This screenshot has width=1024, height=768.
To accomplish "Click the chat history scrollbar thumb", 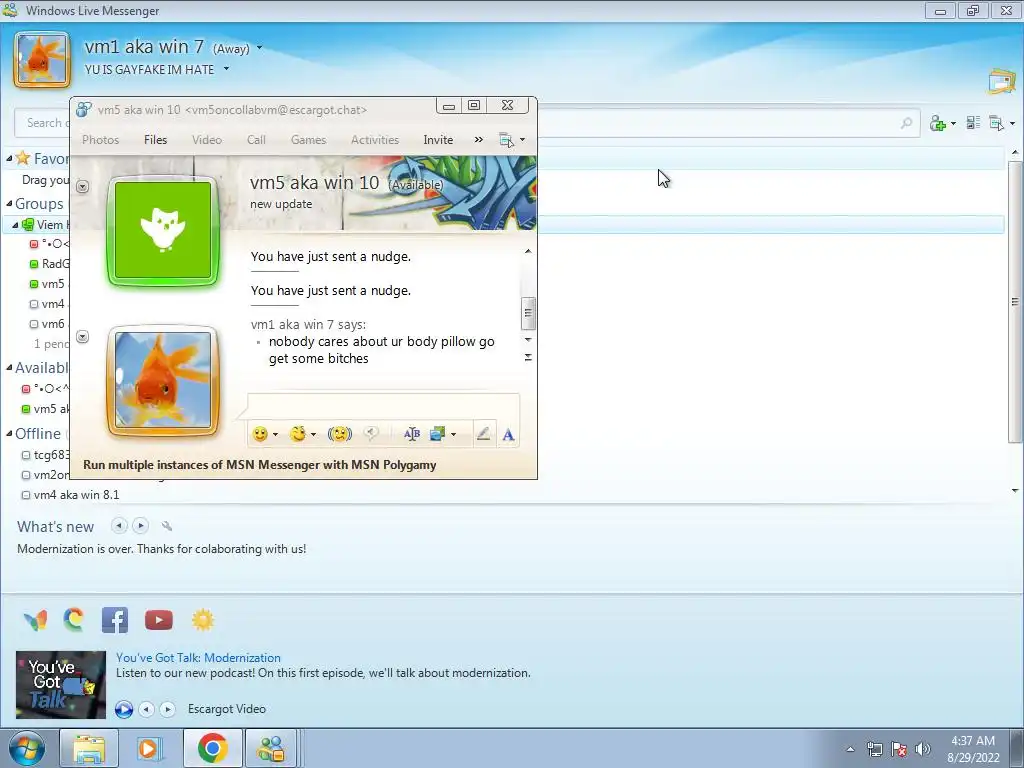I will coord(528,313).
